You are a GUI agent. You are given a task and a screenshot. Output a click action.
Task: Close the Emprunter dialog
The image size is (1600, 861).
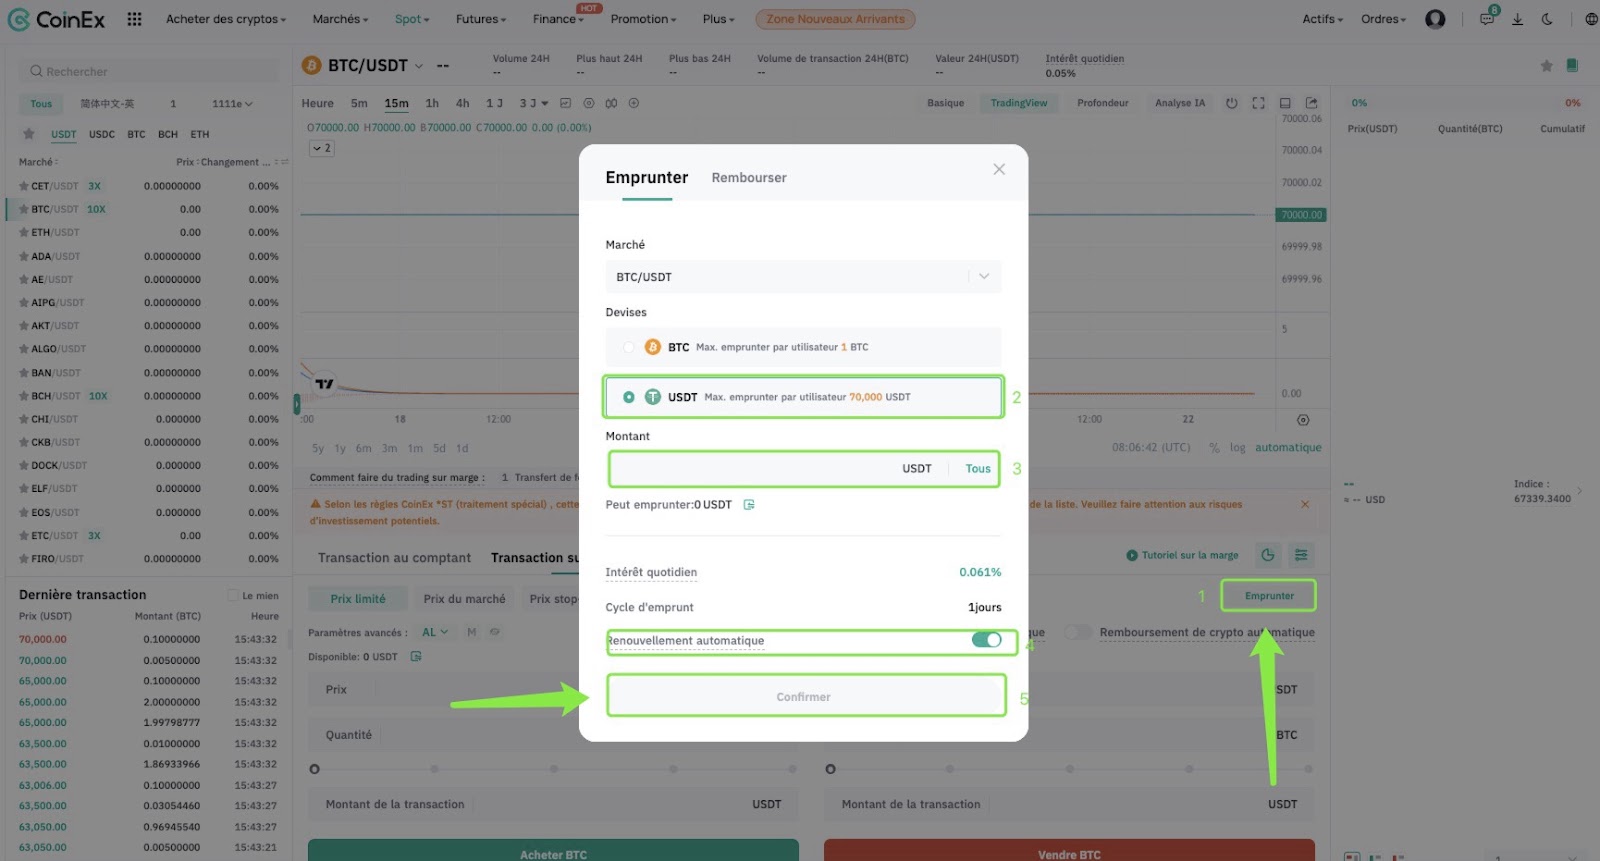tap(999, 169)
